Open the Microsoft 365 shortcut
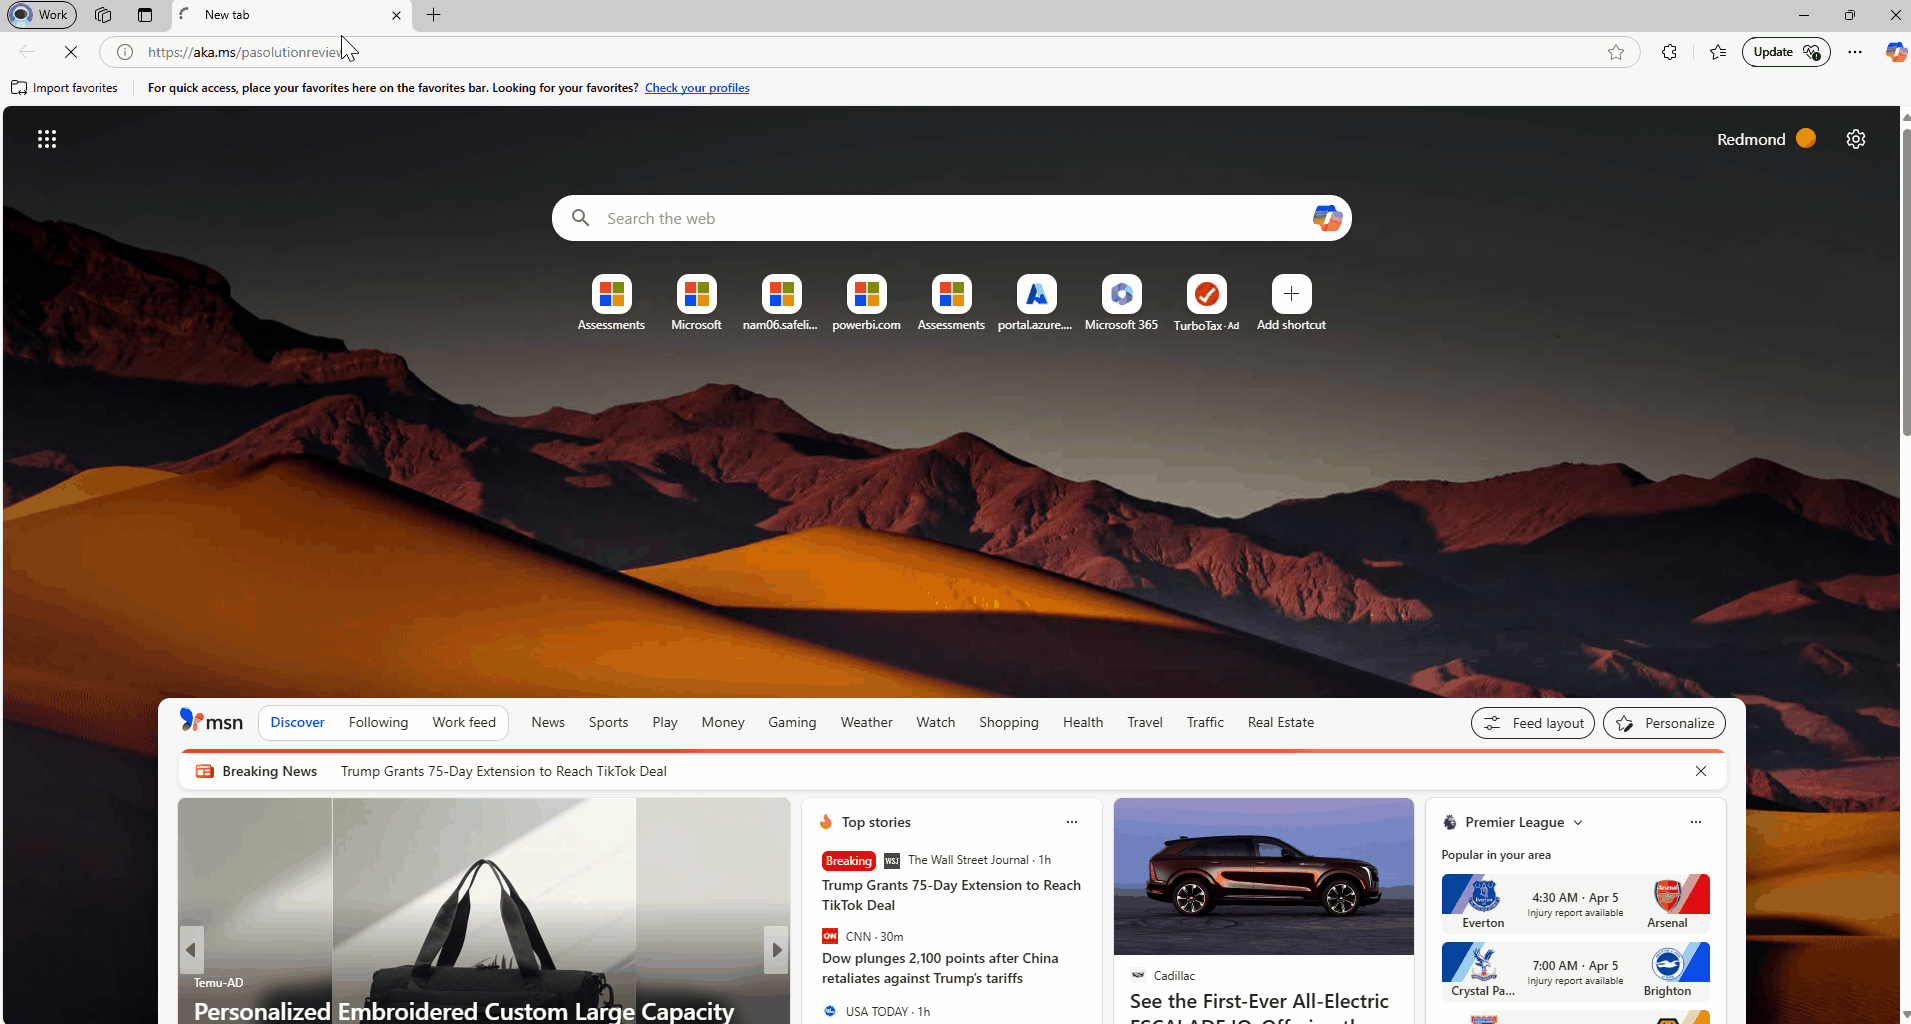Viewport: 1911px width, 1024px height. (x=1120, y=300)
